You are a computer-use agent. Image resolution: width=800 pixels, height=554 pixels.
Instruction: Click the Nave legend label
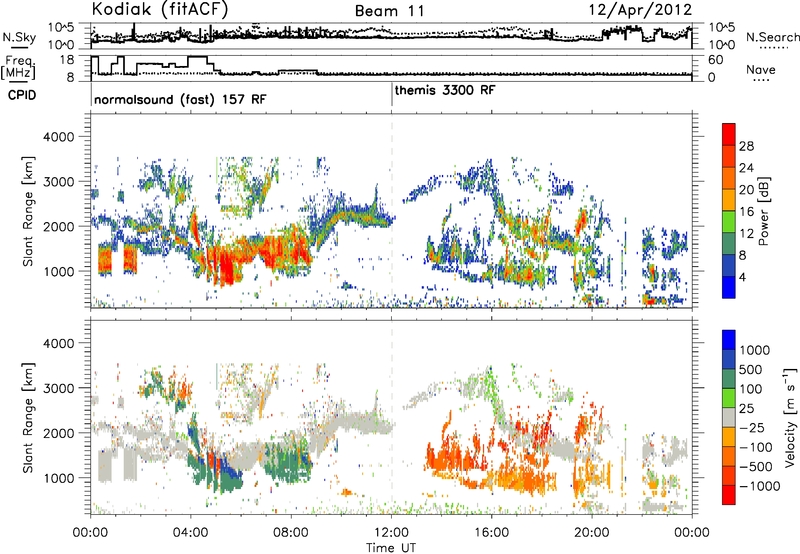[x=760, y=70]
